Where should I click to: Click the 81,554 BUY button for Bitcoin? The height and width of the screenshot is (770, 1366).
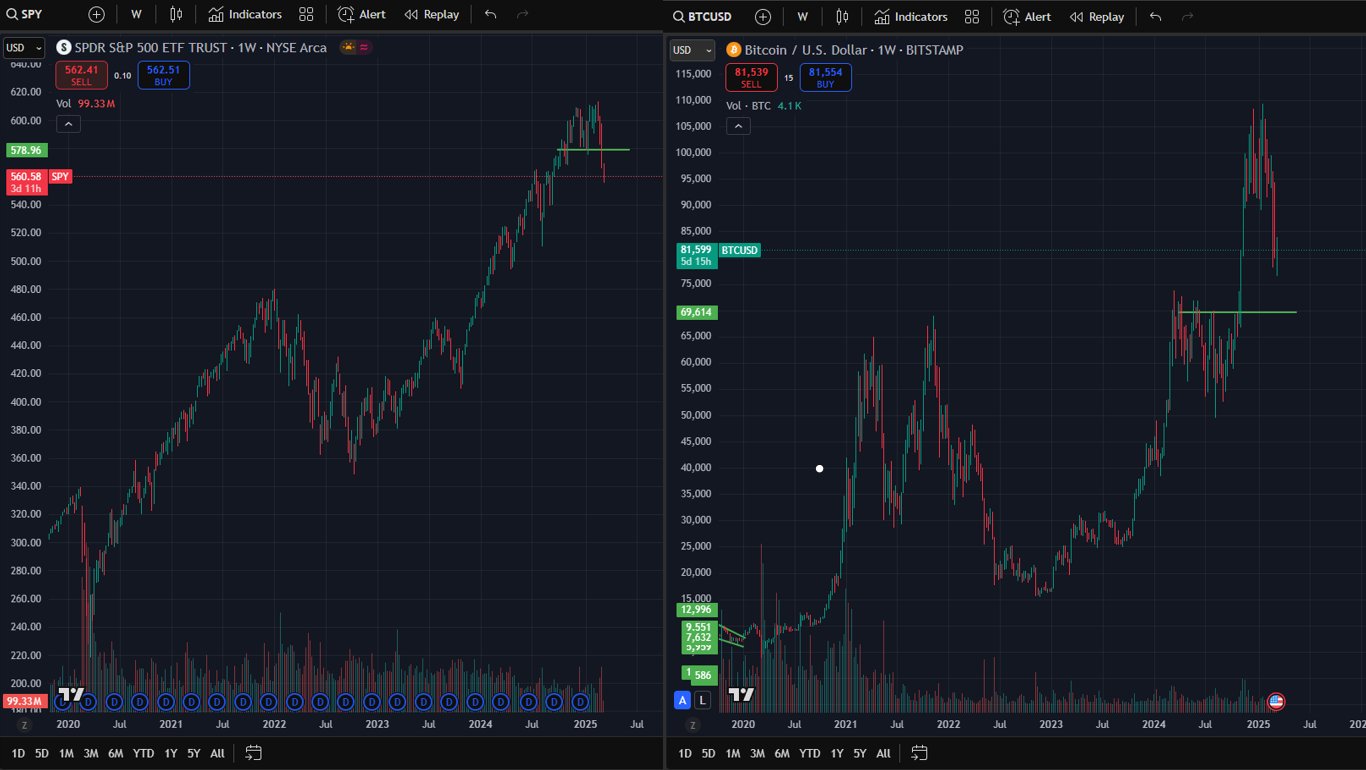(825, 78)
